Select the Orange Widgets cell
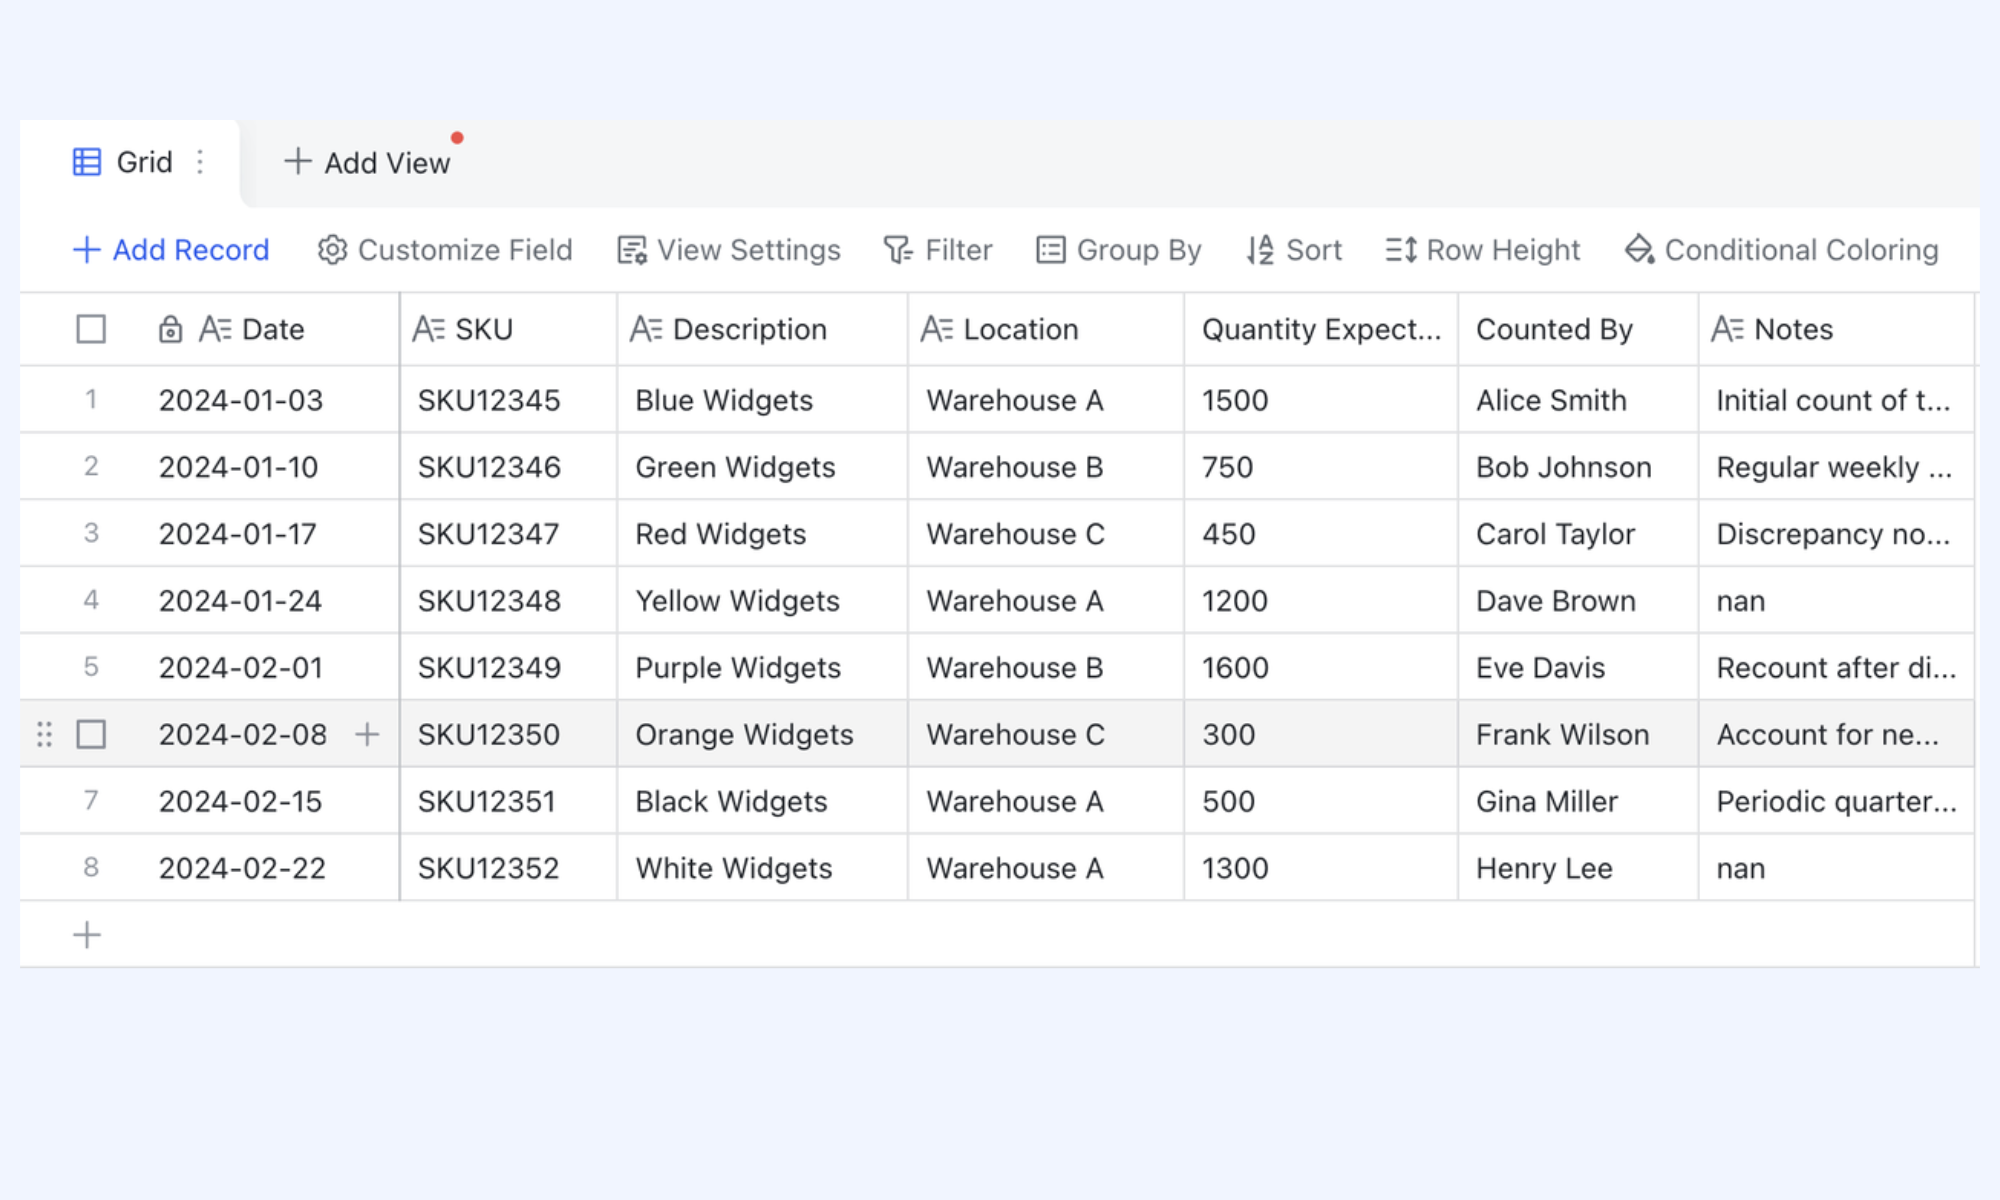Image resolution: width=2000 pixels, height=1200 pixels. point(763,735)
